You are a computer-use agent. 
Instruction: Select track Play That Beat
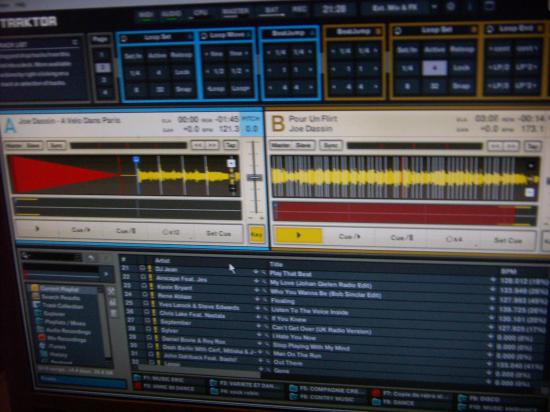(x=290, y=273)
